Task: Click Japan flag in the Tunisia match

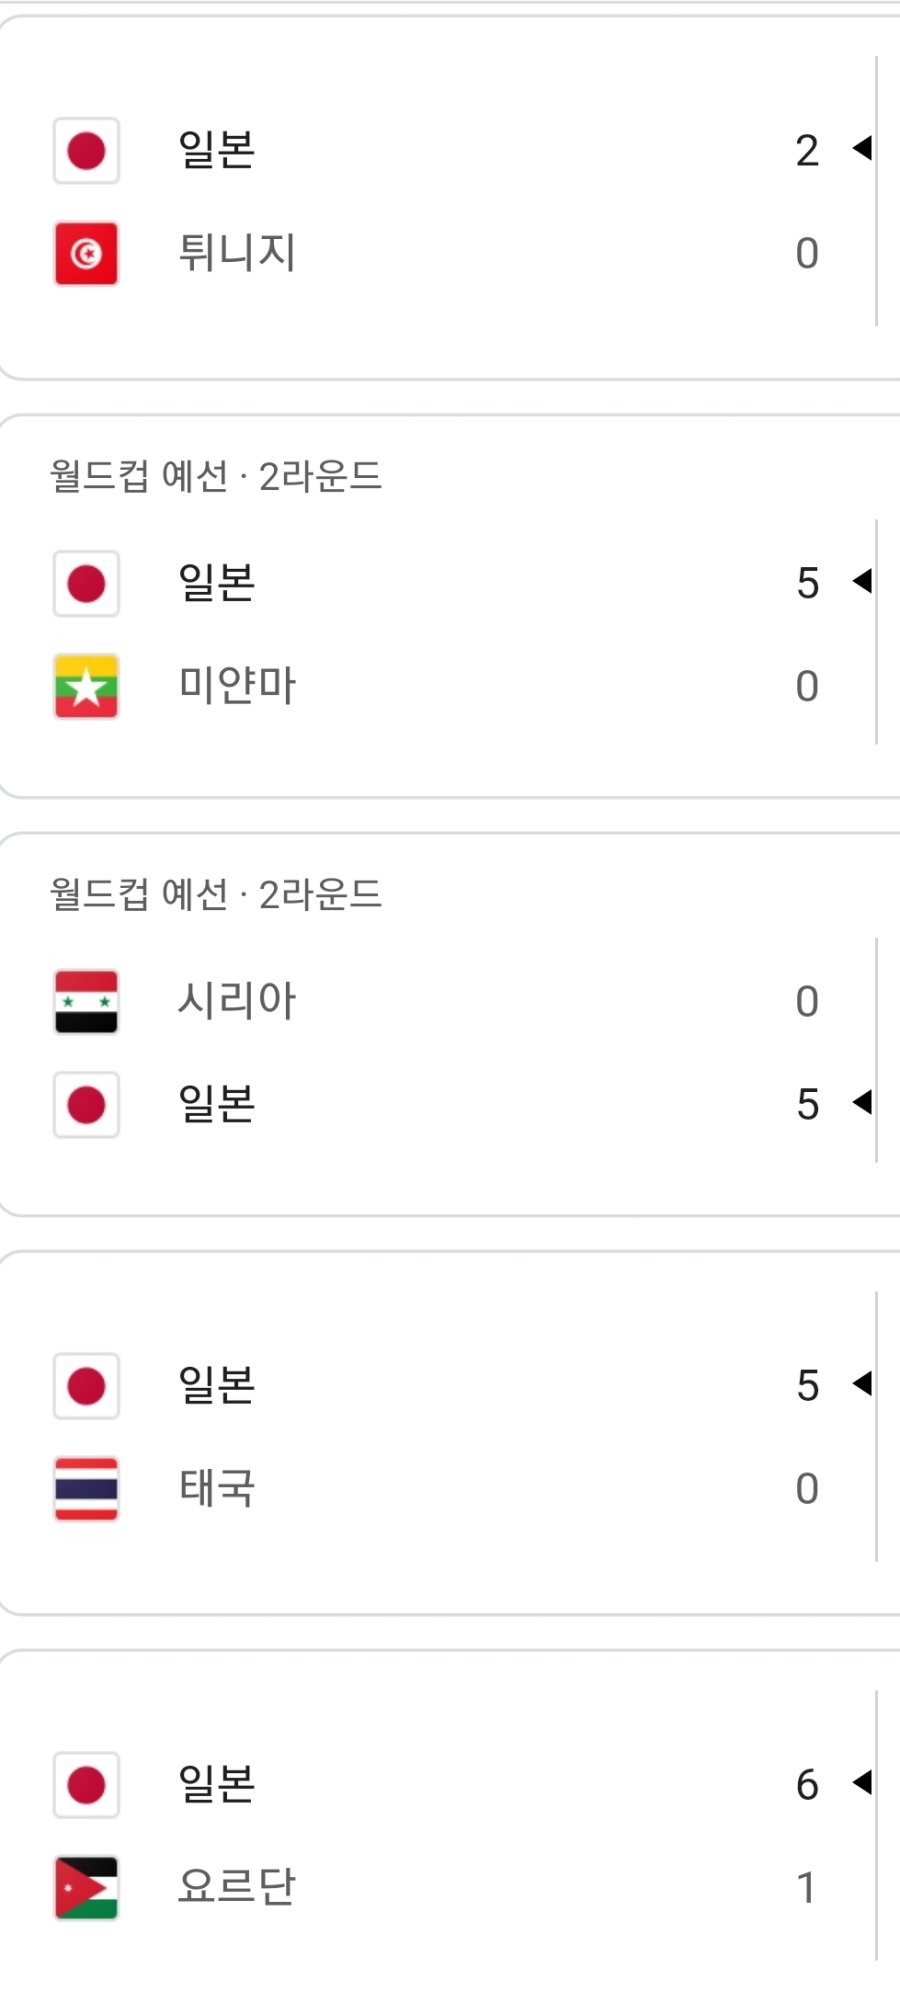Action: tap(86, 151)
